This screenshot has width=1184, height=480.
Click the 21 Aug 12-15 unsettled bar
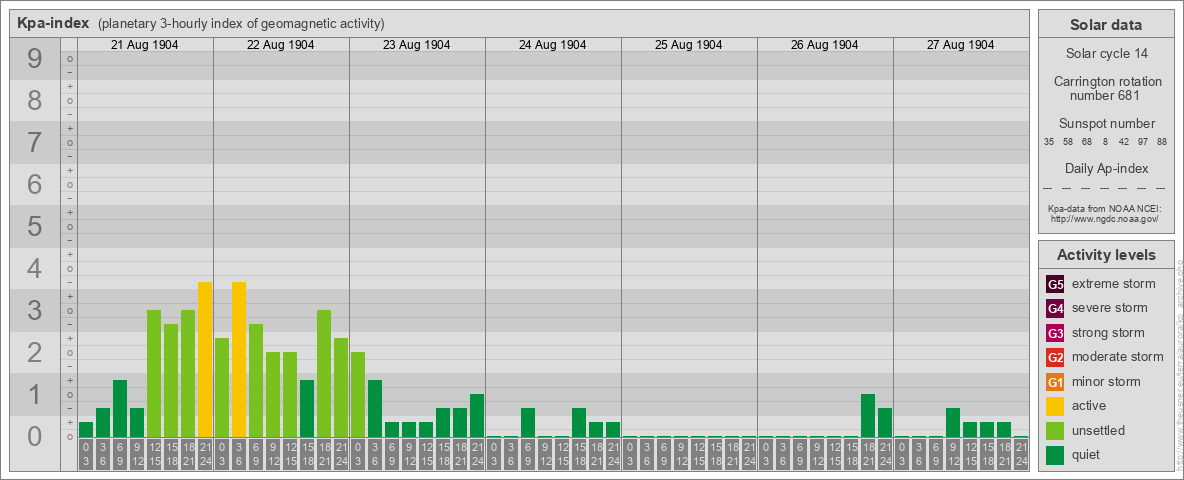point(154,374)
